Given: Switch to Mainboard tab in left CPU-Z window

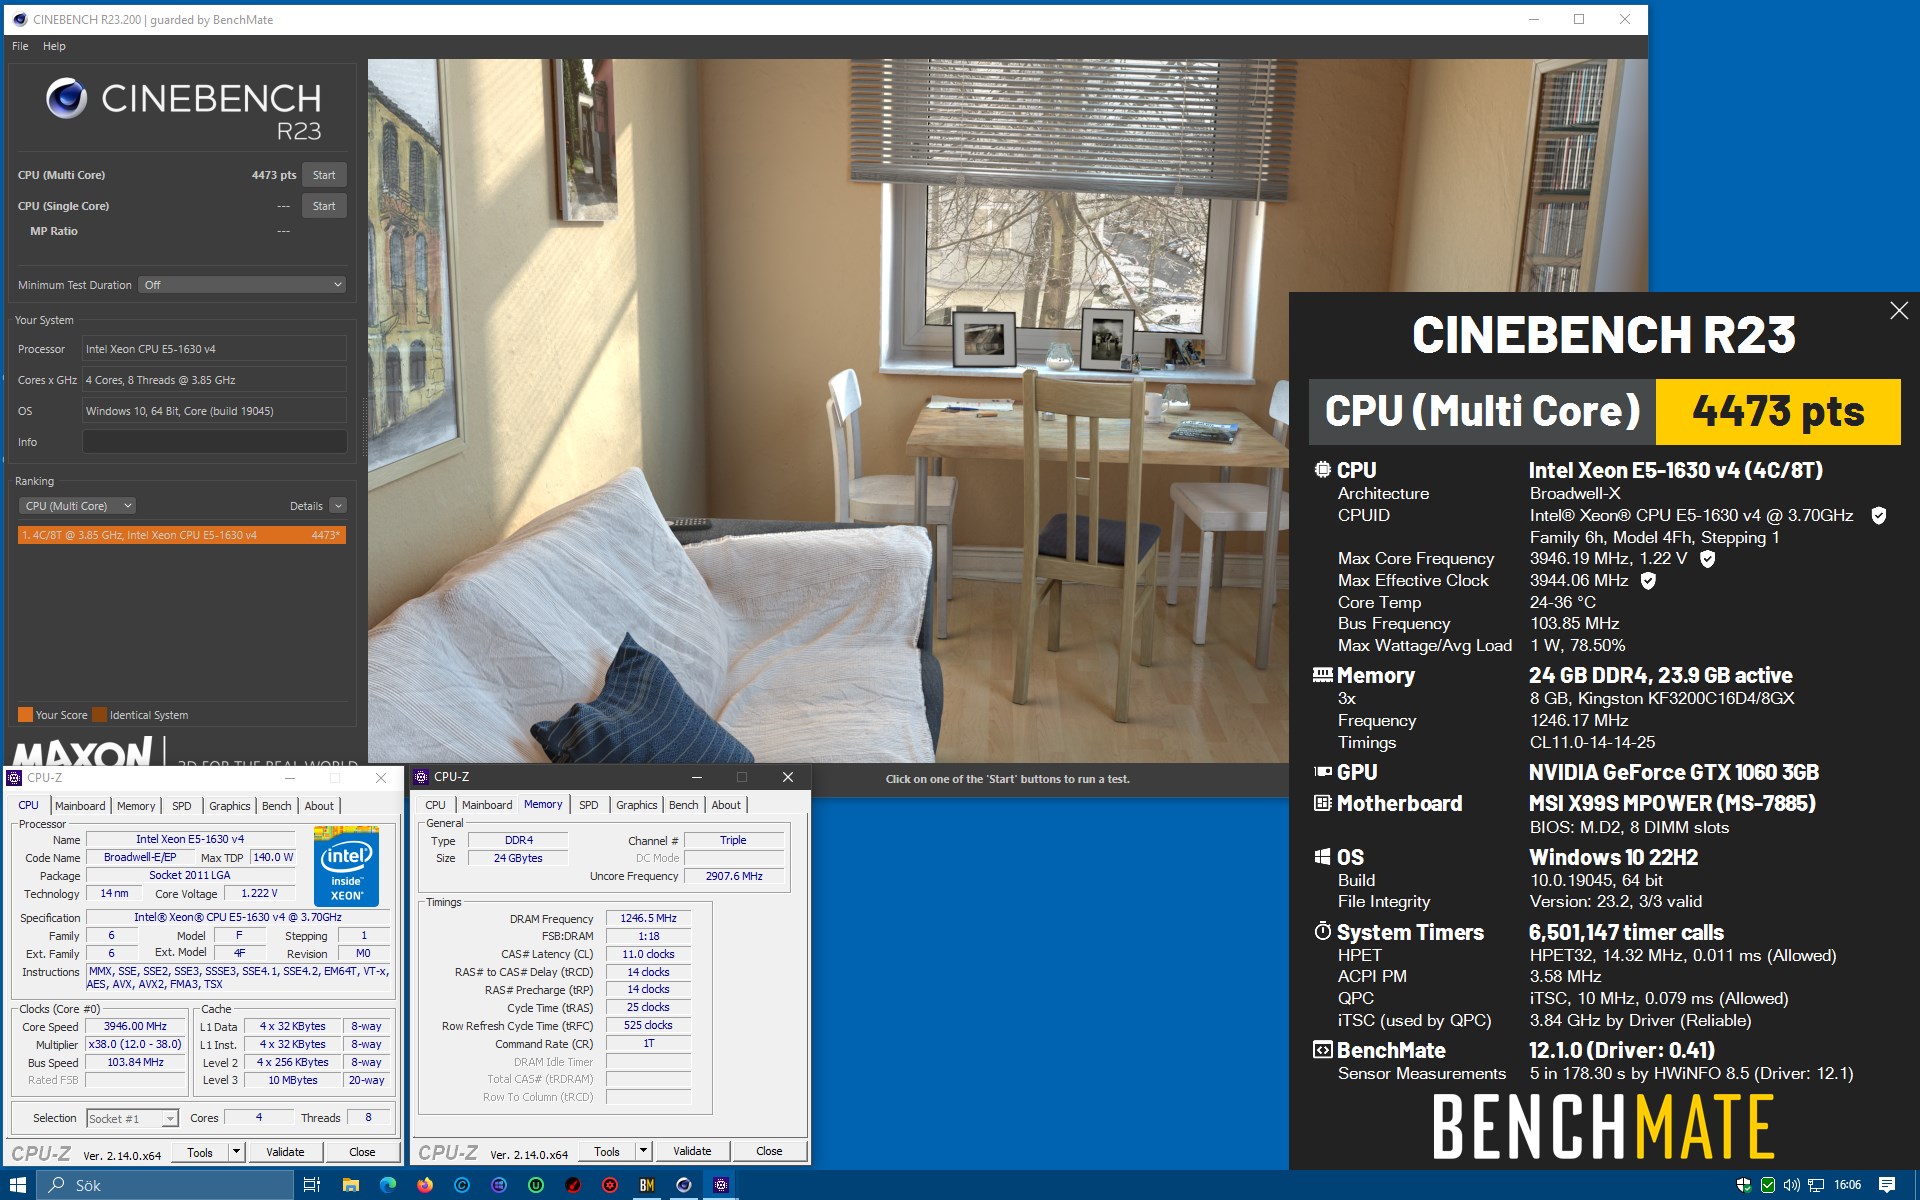Looking at the screenshot, I should point(80,806).
